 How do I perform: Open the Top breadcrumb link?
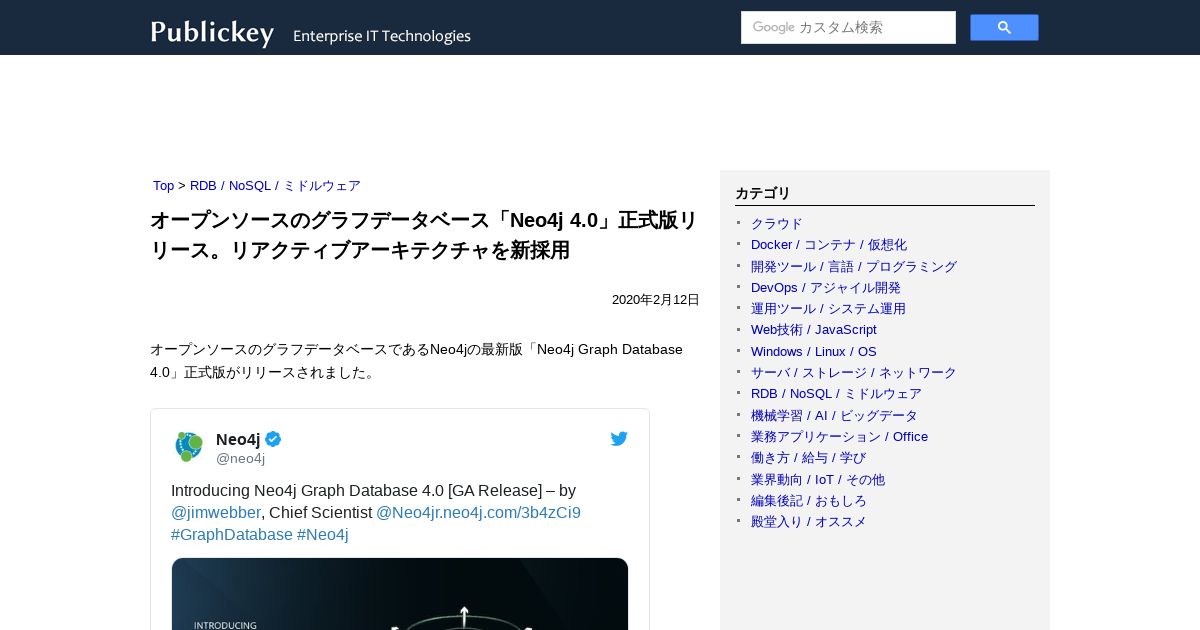point(163,186)
